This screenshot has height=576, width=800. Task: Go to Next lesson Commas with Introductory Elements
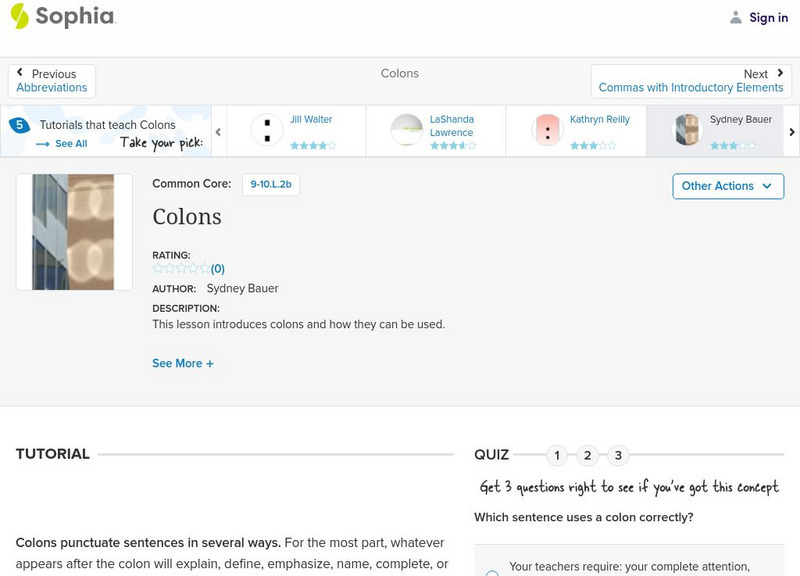click(x=691, y=81)
